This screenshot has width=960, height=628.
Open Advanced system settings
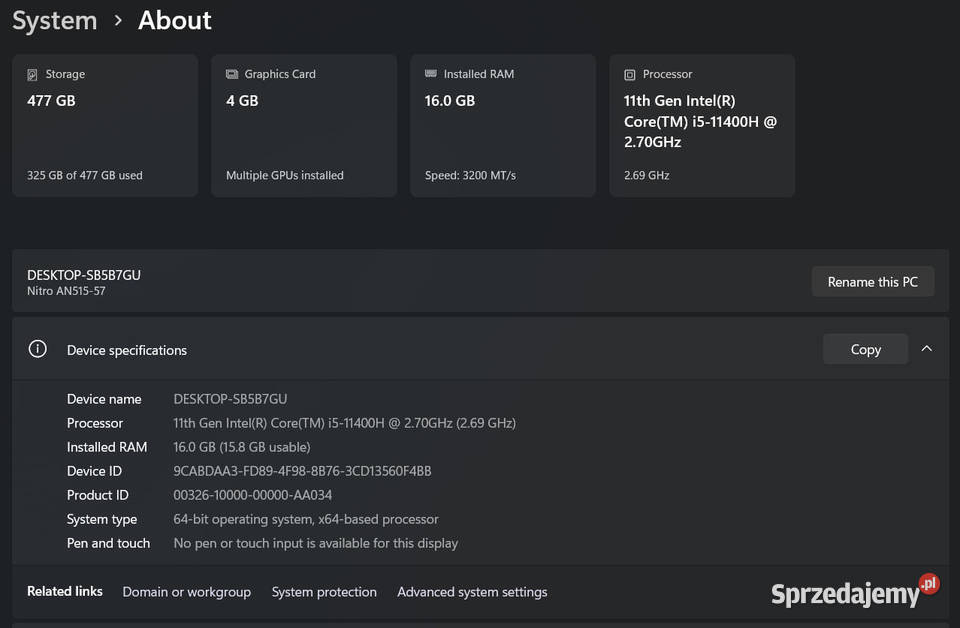(x=472, y=592)
